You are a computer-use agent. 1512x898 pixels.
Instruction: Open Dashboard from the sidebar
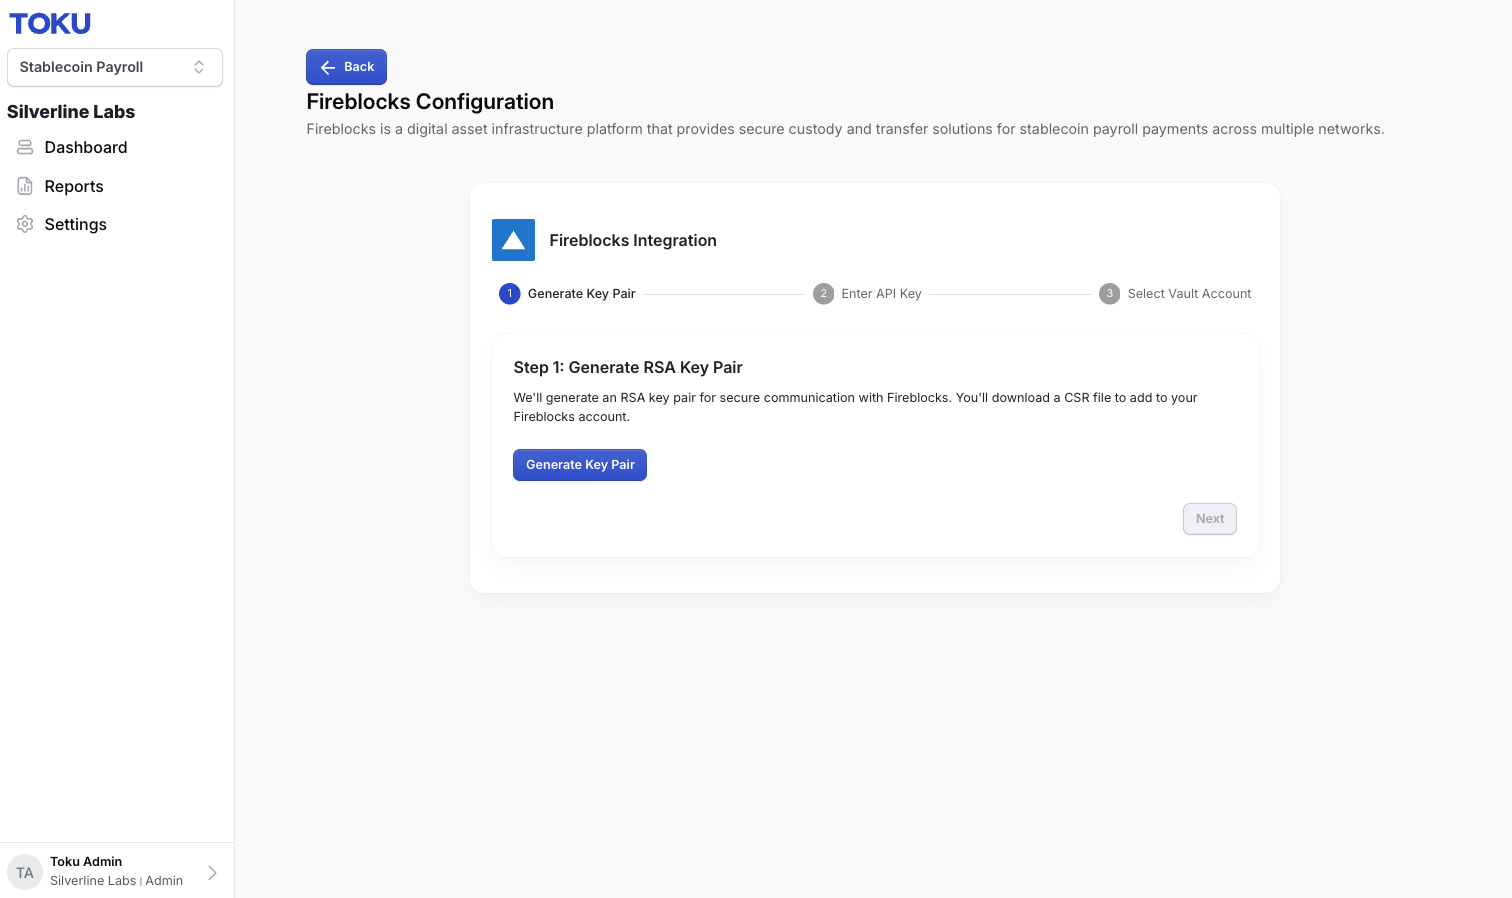point(86,147)
